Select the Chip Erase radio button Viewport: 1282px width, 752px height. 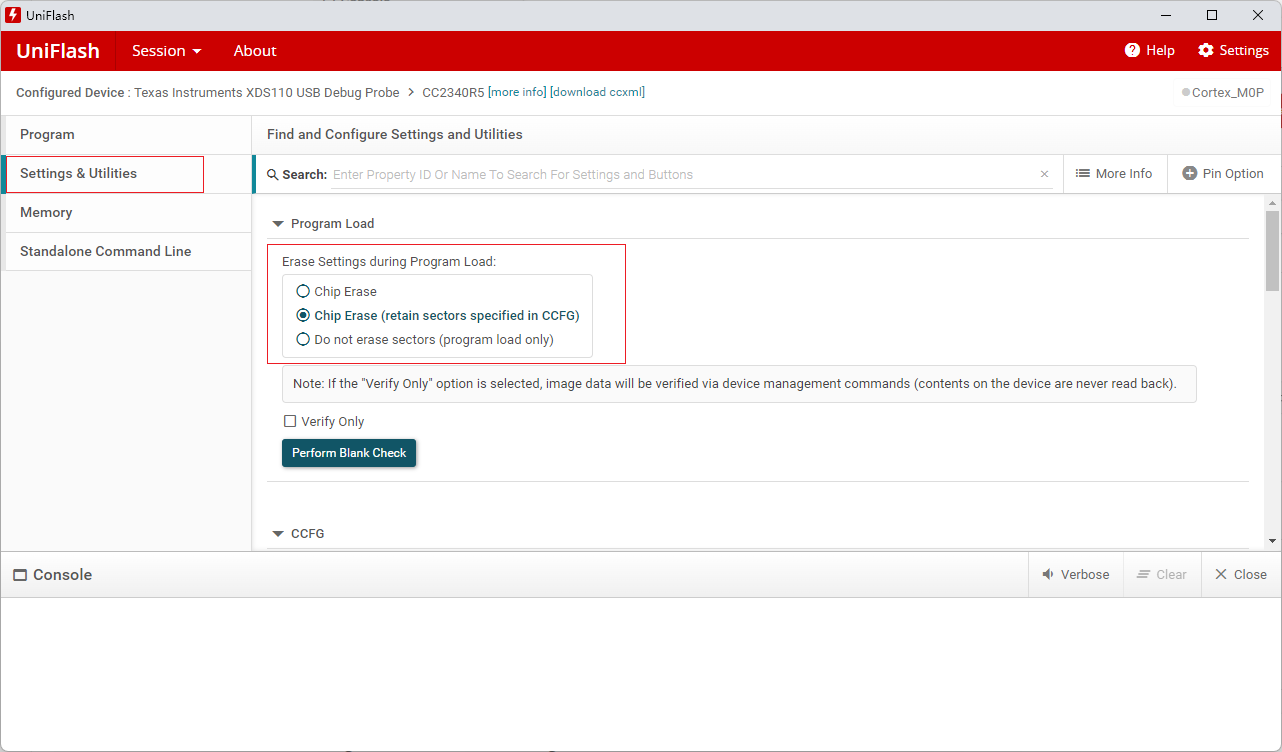(303, 292)
